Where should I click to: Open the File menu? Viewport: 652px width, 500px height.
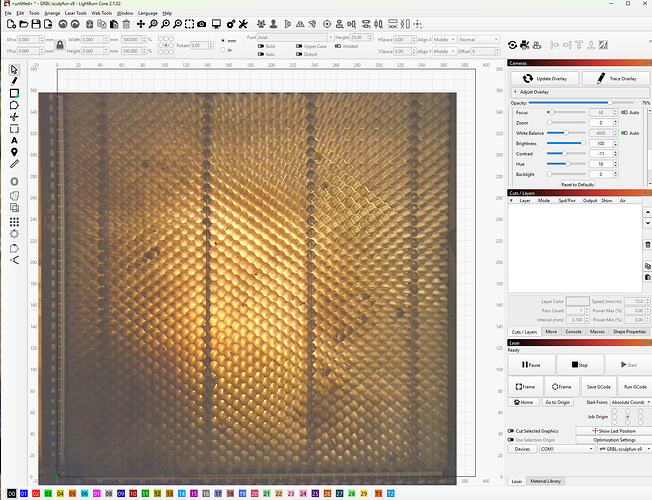[8, 13]
